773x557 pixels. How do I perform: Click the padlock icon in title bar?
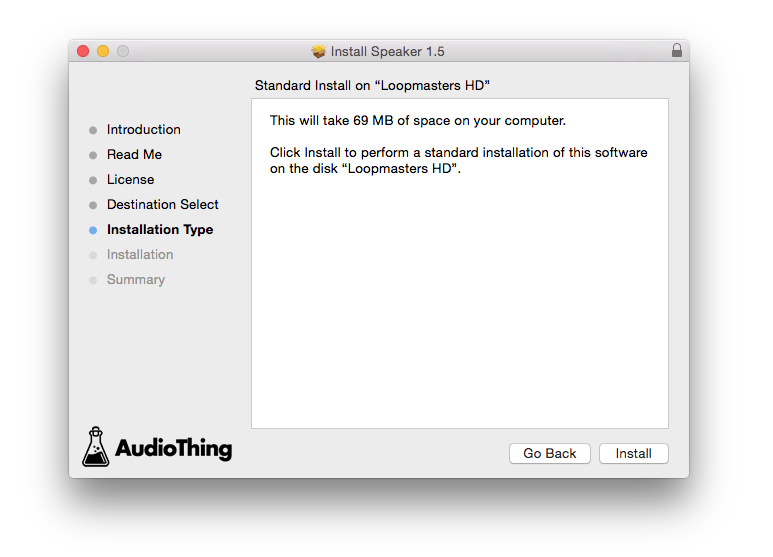[x=677, y=50]
